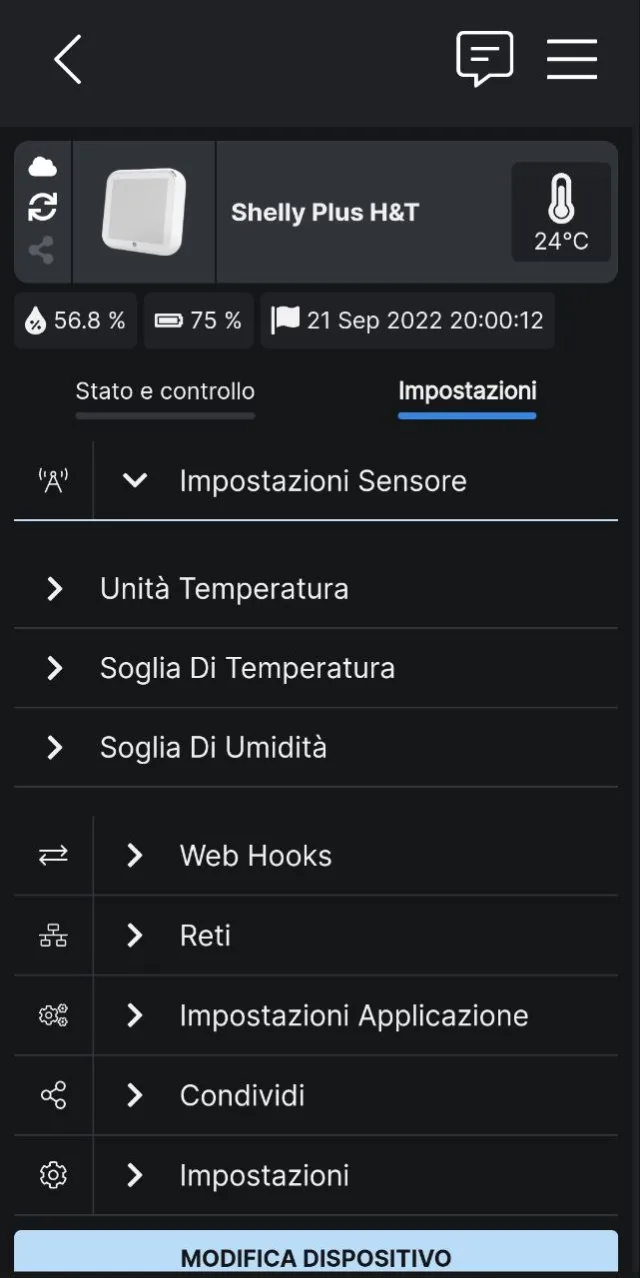Select the network icon beside Reti
The width and height of the screenshot is (640, 1278).
[52, 935]
